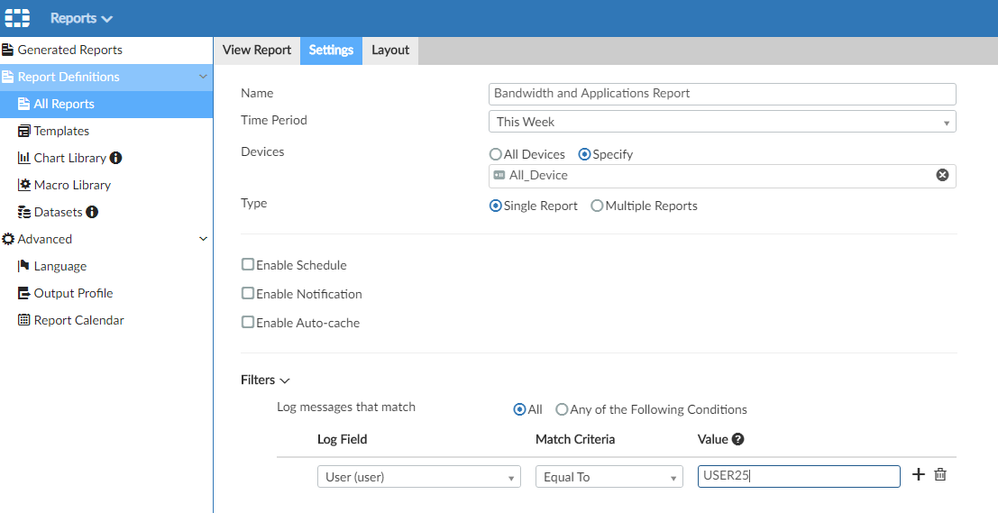Viewport: 998px width, 513px height.
Task: Remove All_Device with the clear icon
Action: pyautogui.click(x=942, y=175)
